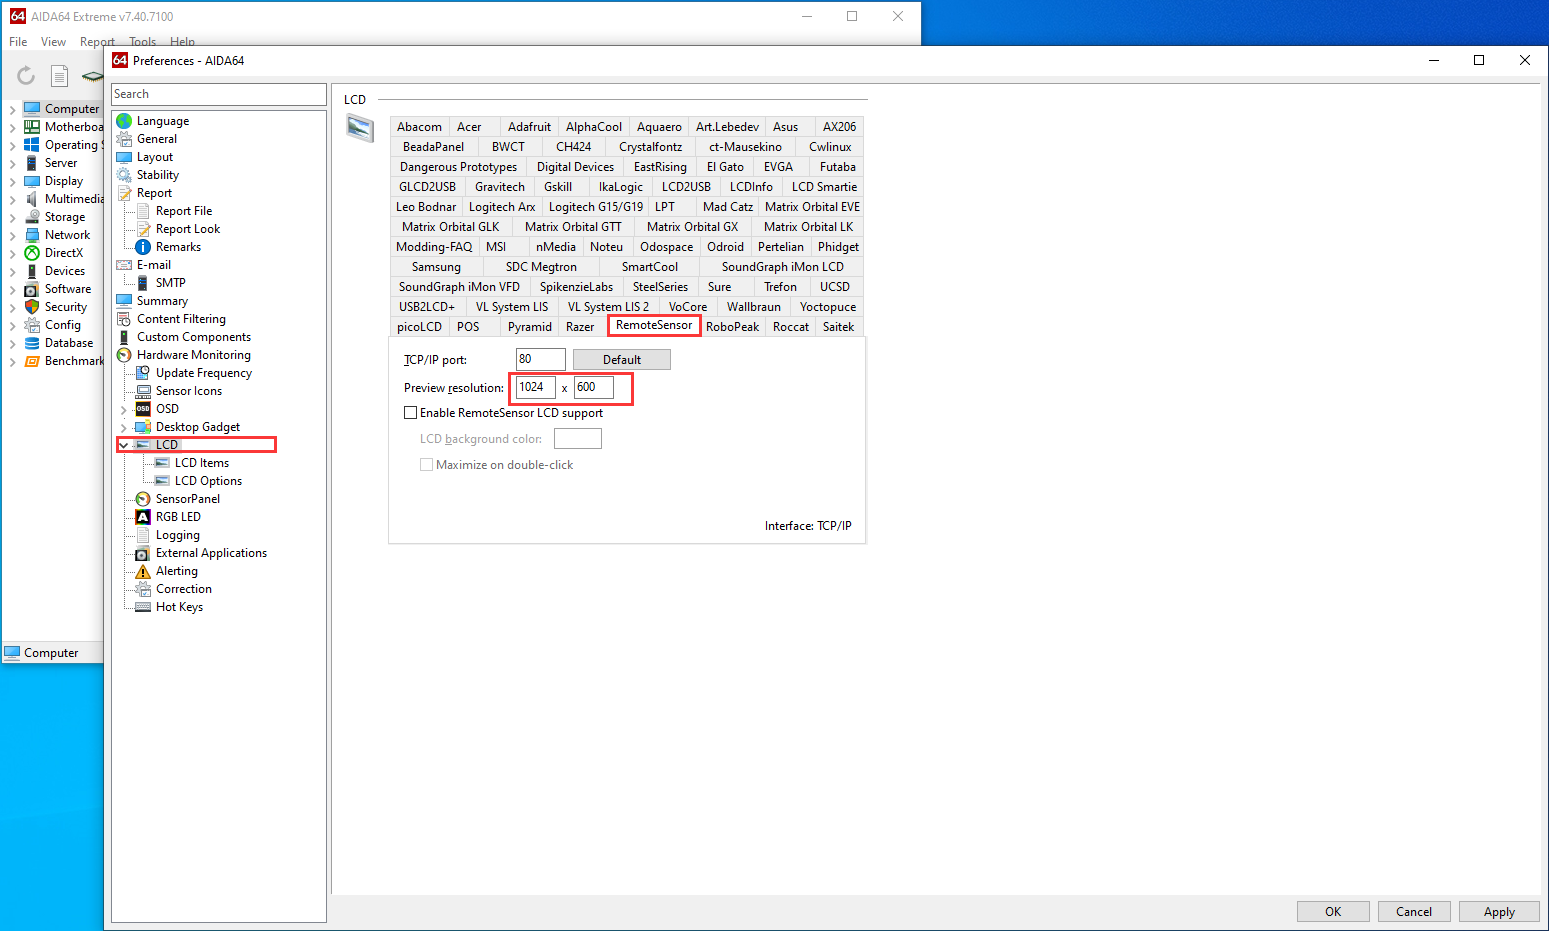This screenshot has width=1549, height=931.
Task: Click the Alerting warning icon in tree
Action: coord(143,571)
